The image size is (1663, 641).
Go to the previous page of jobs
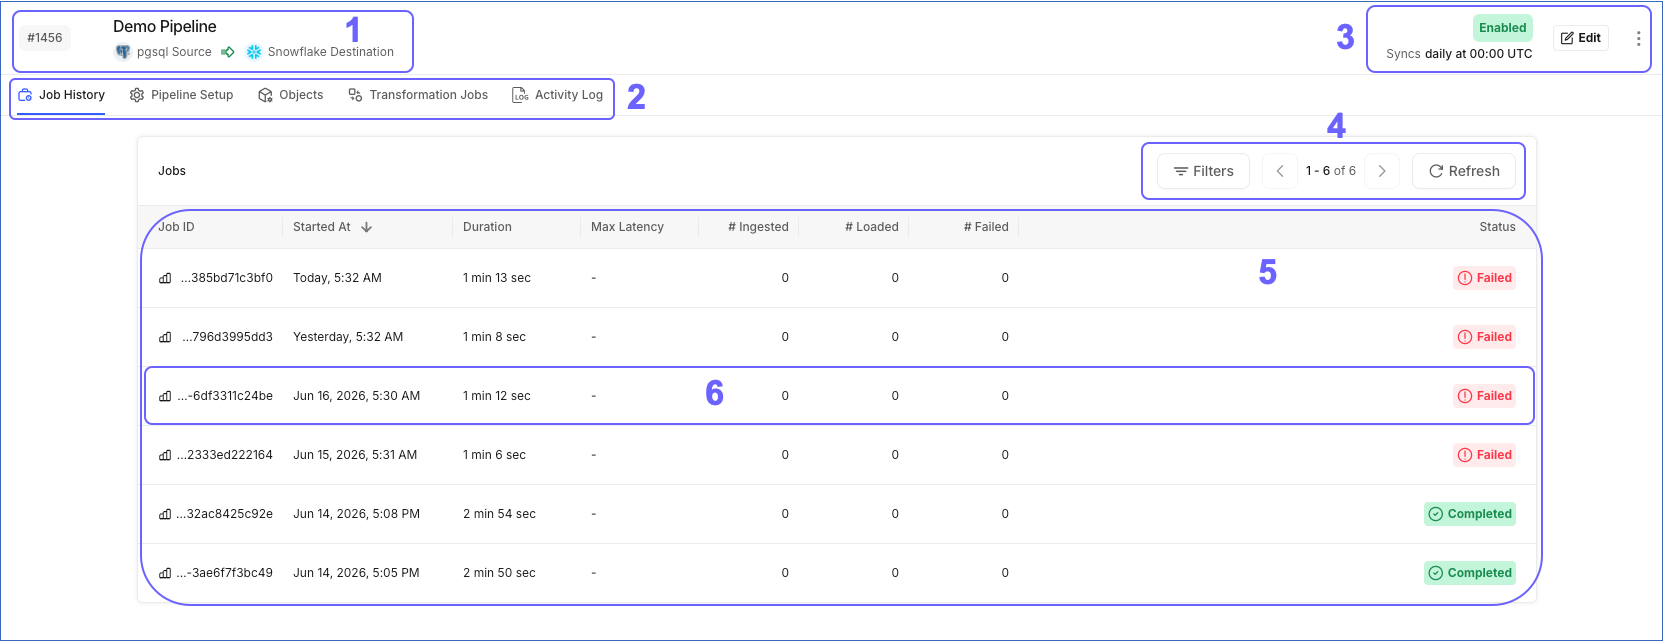[x=1280, y=171]
